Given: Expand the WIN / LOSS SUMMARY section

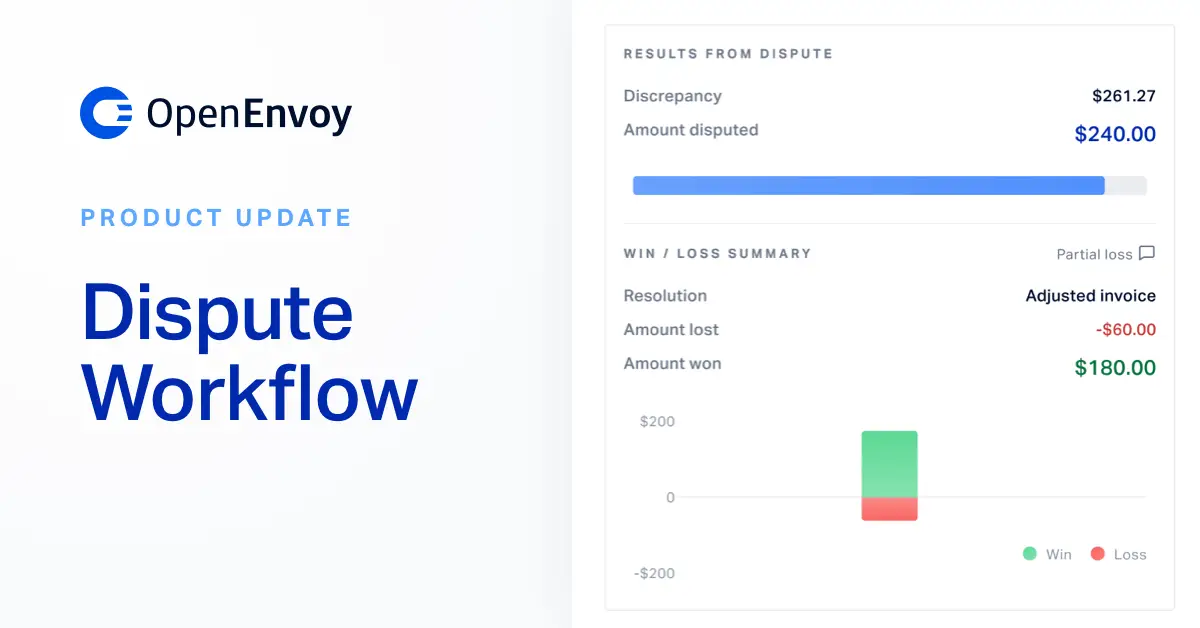Looking at the screenshot, I should 716,253.
